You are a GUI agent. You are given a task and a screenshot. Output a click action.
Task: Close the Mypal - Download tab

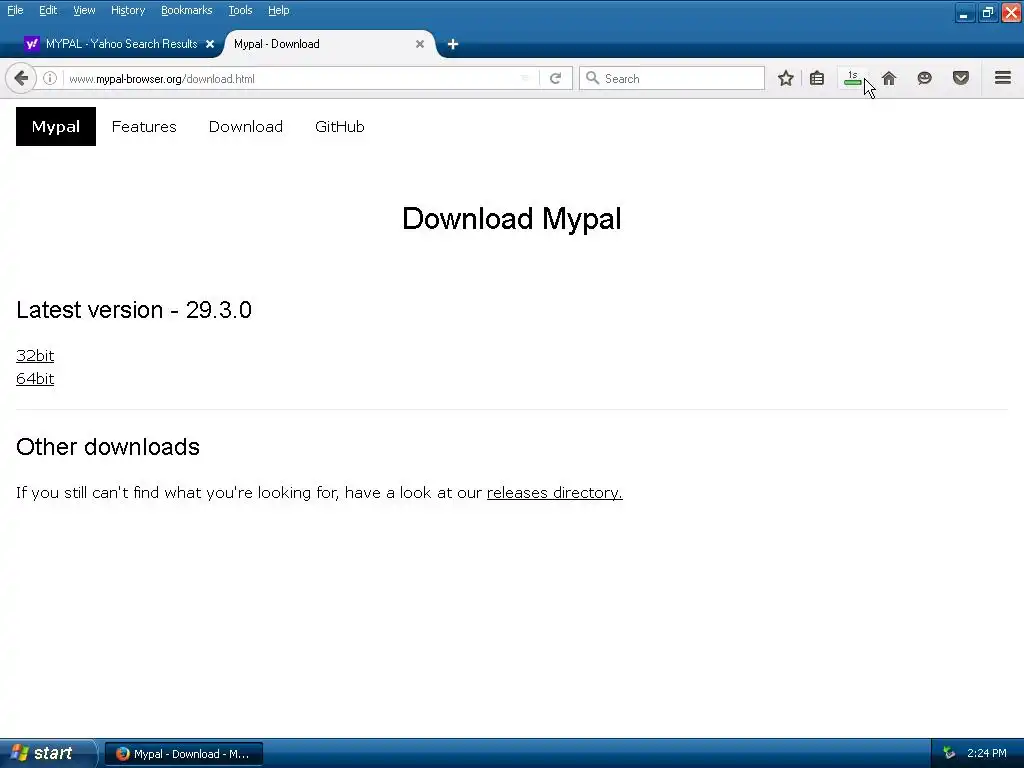point(420,44)
